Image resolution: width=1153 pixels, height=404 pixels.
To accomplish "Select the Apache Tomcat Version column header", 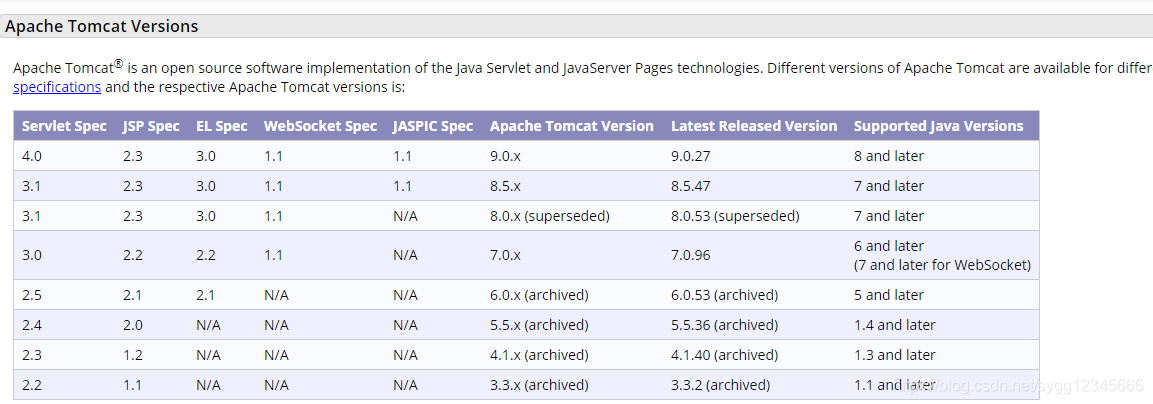I will tap(571, 126).
